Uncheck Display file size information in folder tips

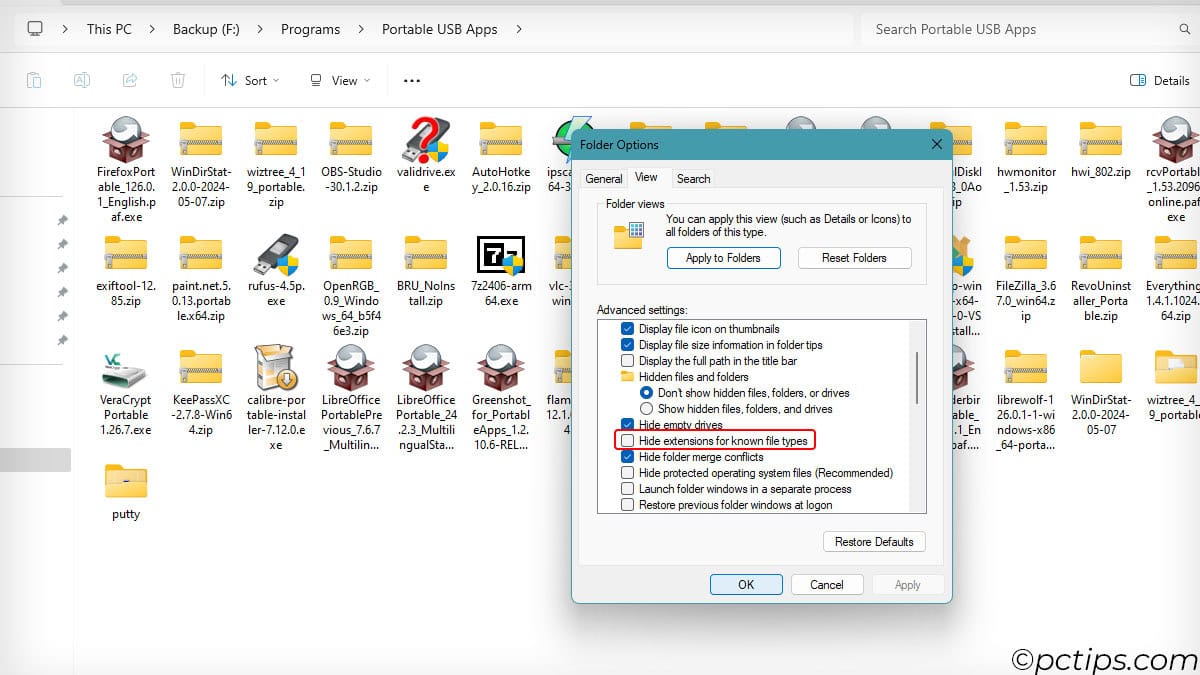627,345
